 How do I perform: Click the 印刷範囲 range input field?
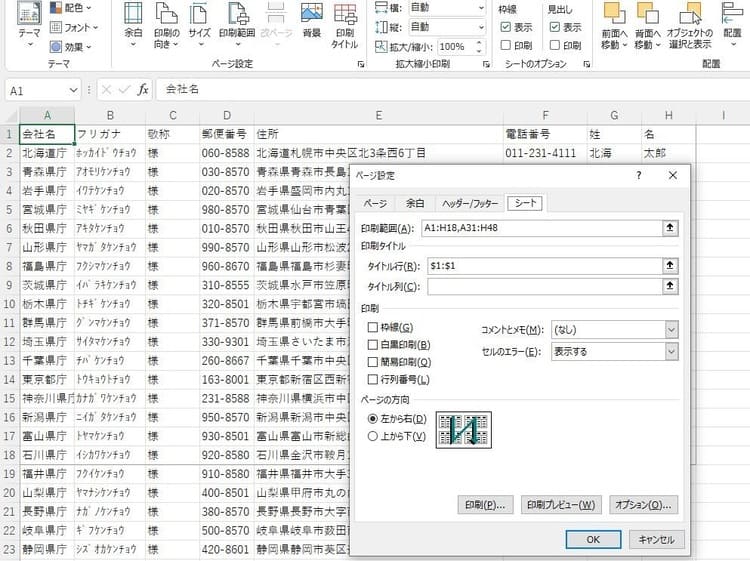tap(542, 228)
